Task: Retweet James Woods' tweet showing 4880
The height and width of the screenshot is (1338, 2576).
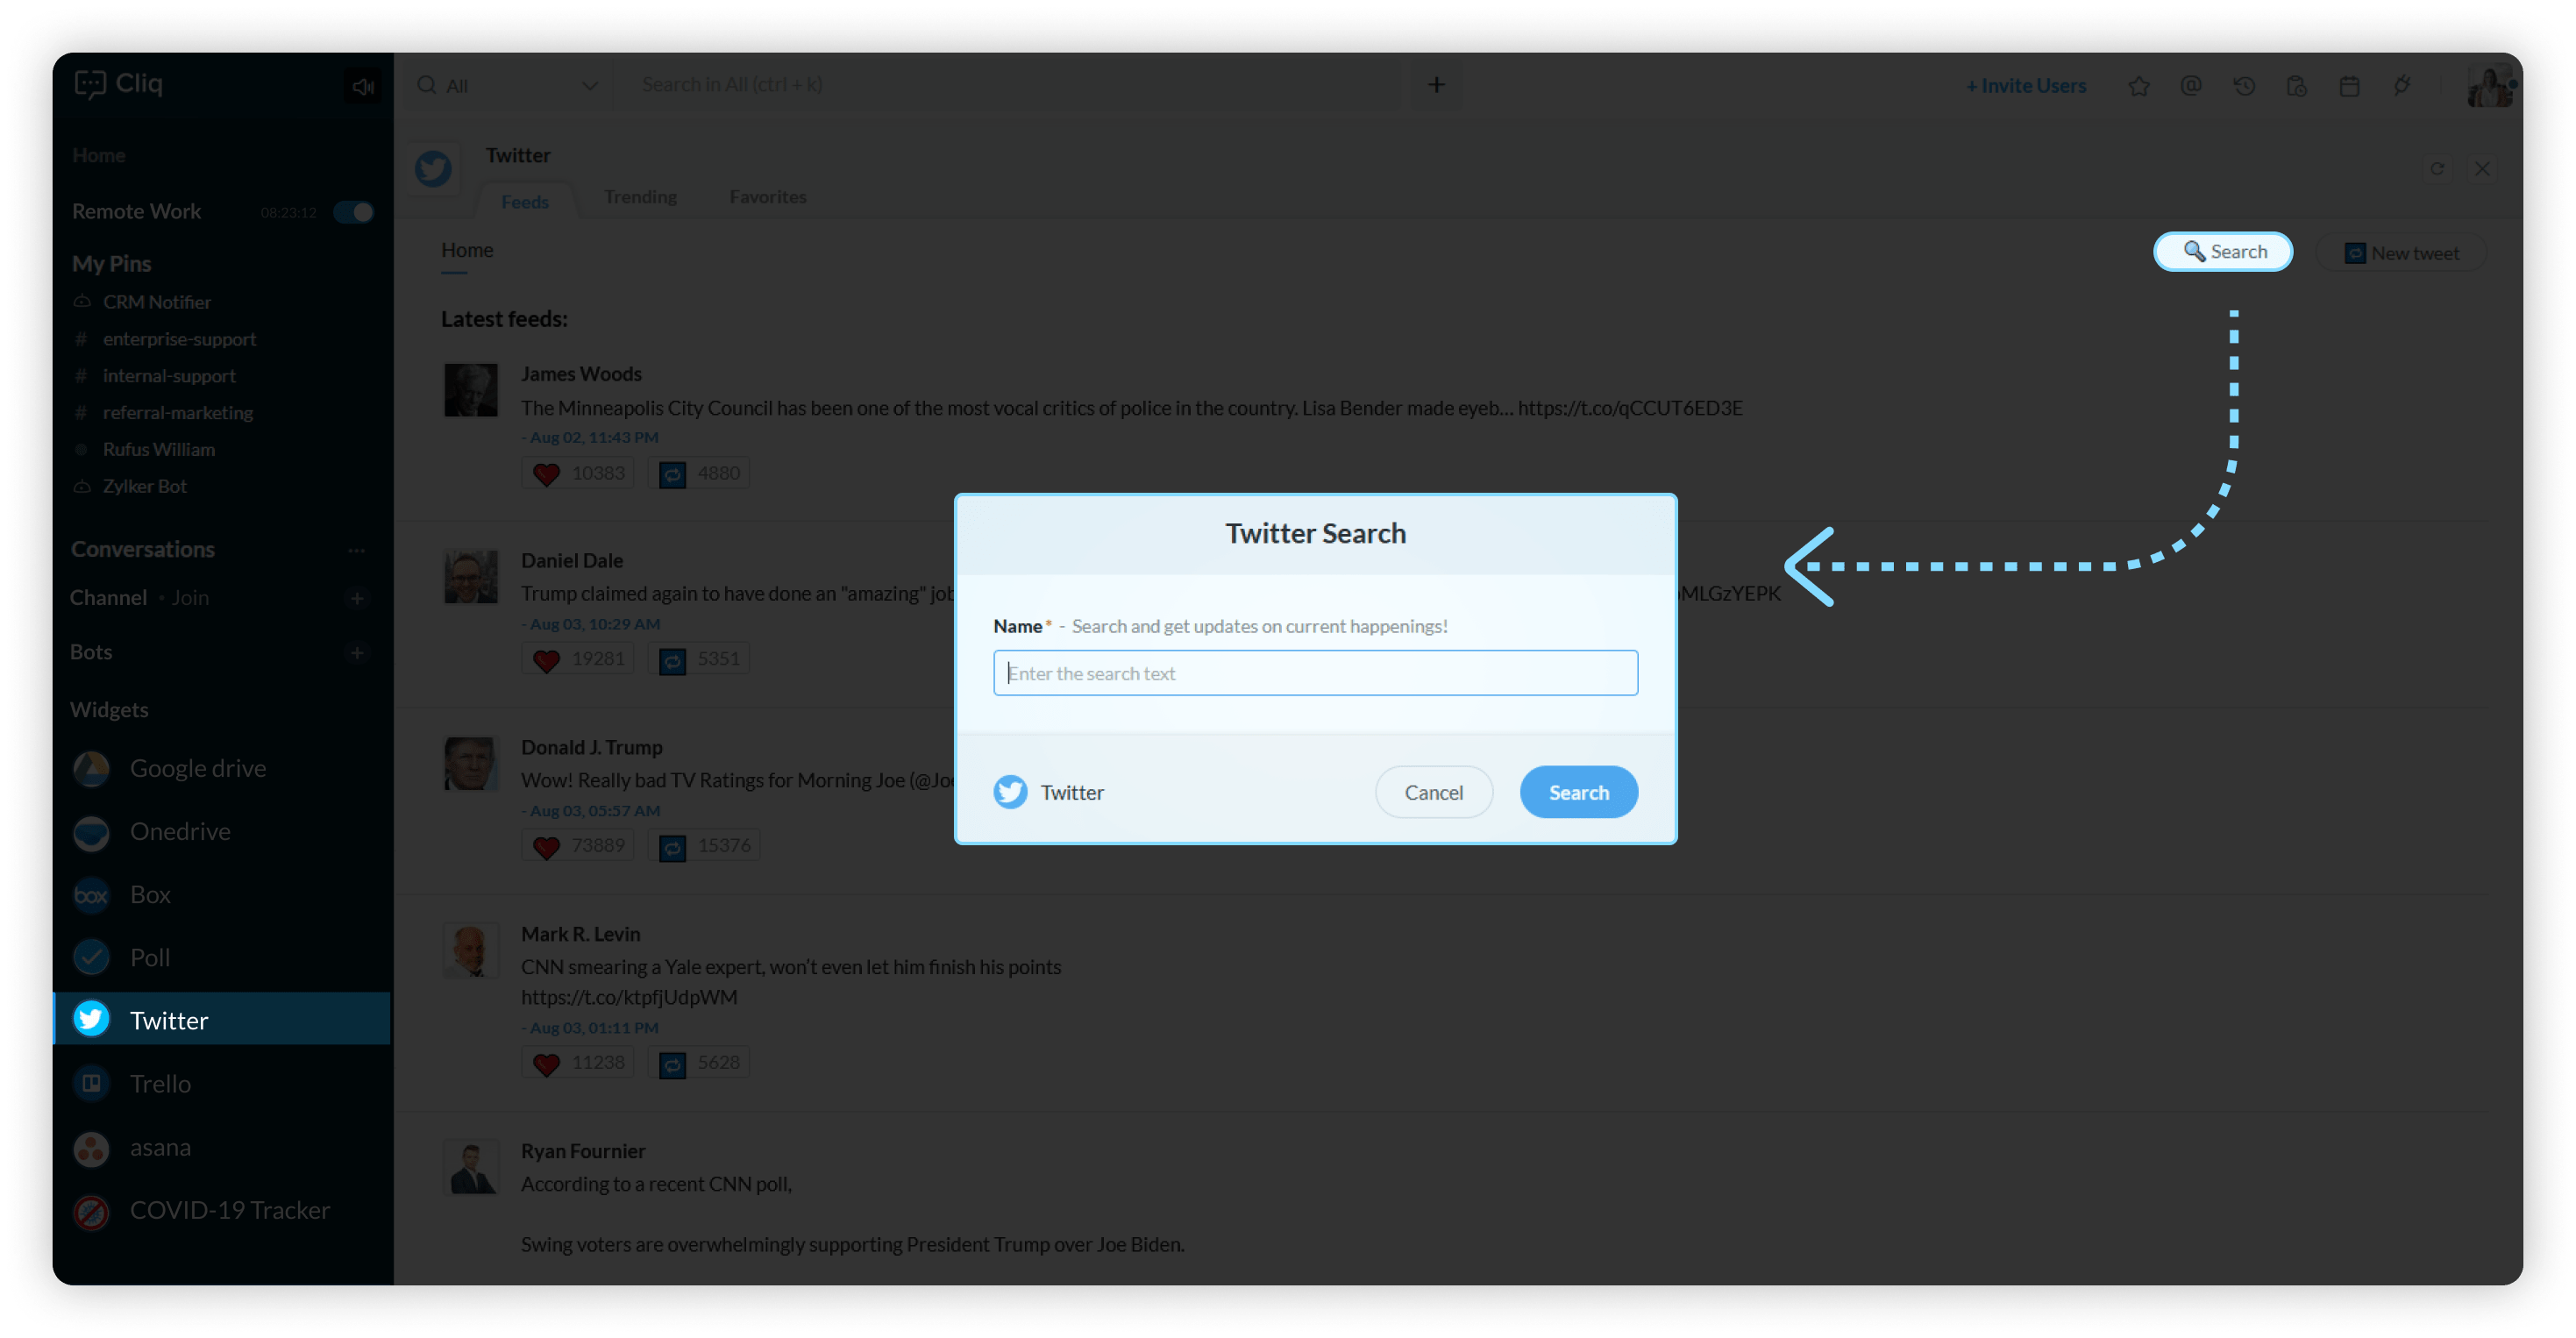Action: (x=699, y=473)
